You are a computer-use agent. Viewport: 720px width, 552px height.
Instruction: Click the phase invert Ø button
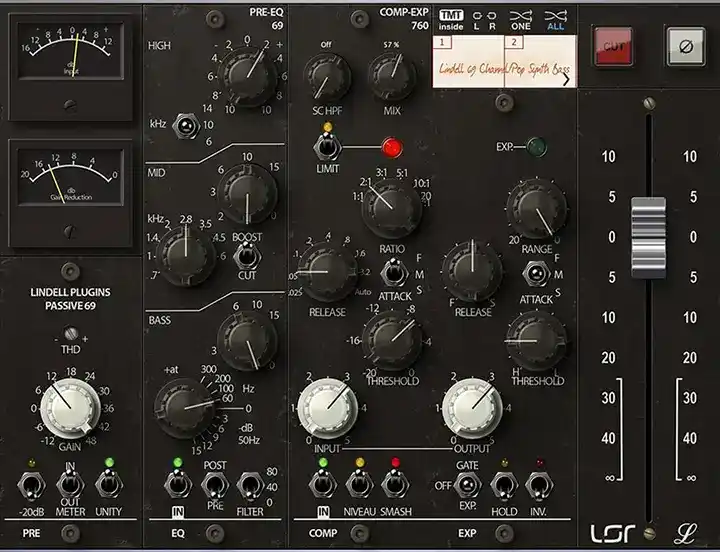click(x=686, y=46)
